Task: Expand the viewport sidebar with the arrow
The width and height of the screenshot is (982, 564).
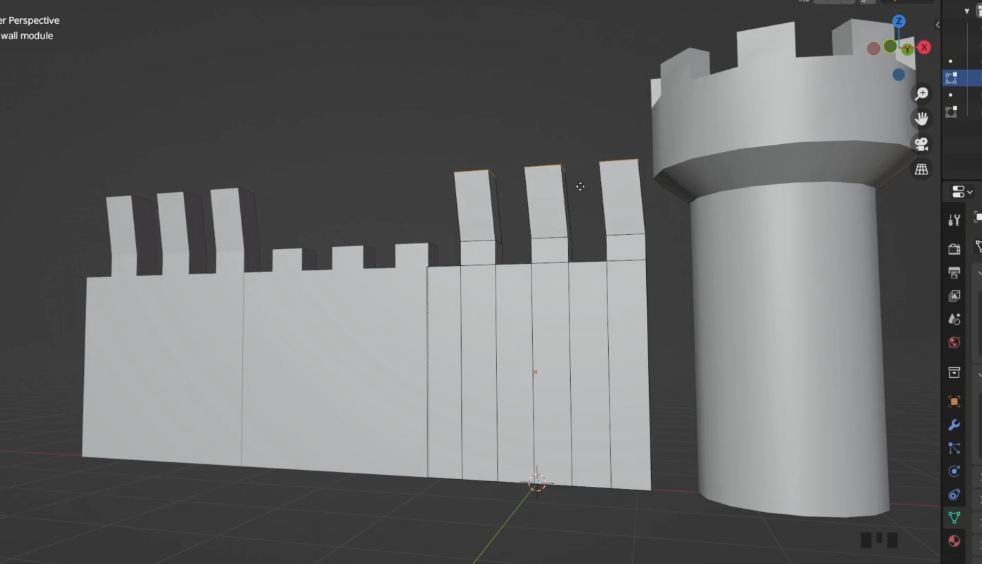Action: point(937,24)
